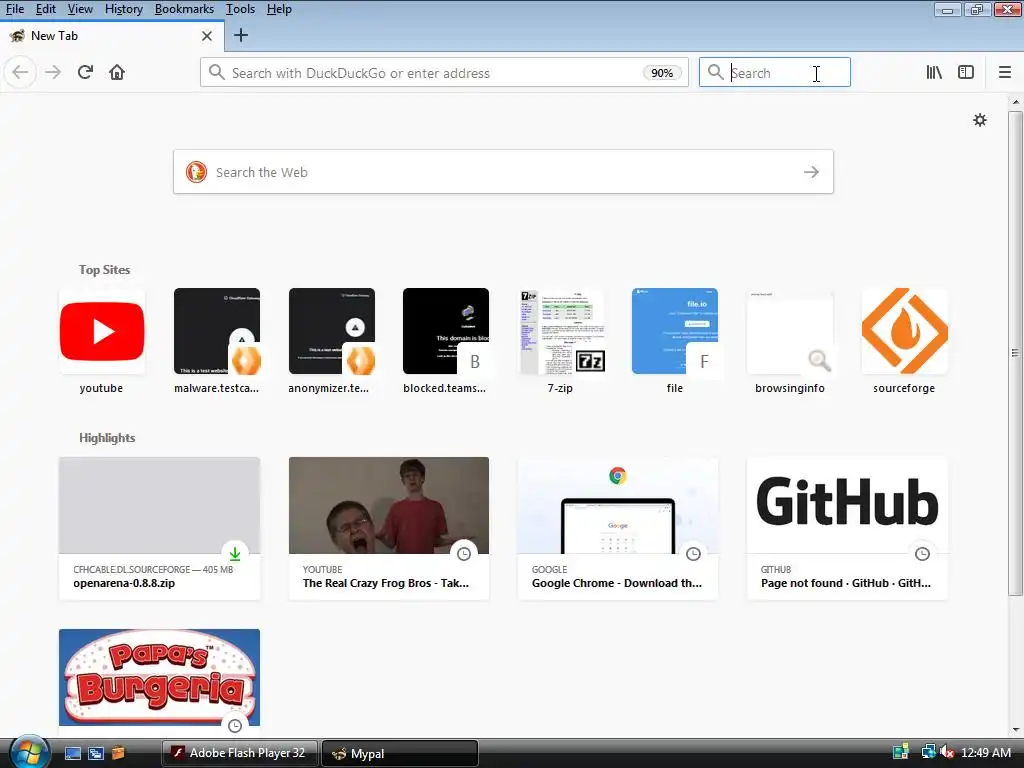Open the openarena-0.8.8.zip download highlight
1024x768 pixels.
tap(159, 528)
